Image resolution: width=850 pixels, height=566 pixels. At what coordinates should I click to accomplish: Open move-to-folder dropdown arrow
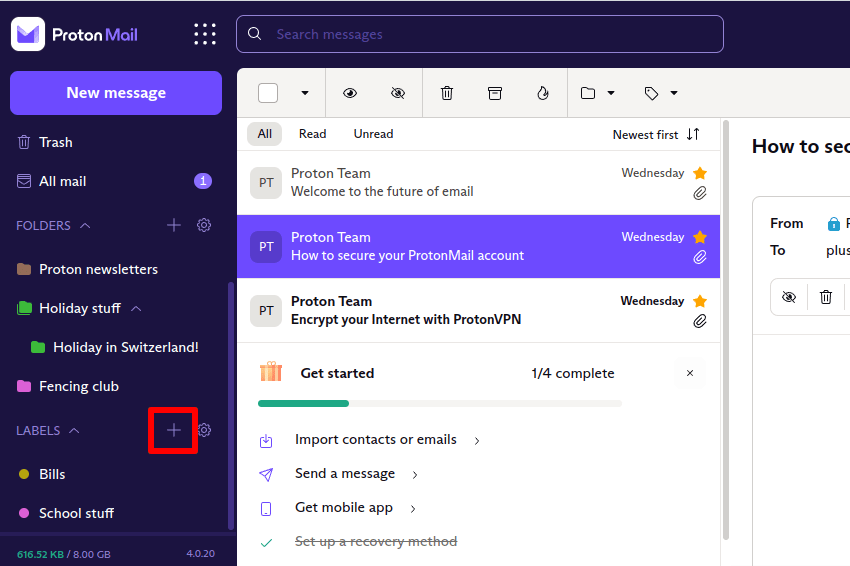611,93
